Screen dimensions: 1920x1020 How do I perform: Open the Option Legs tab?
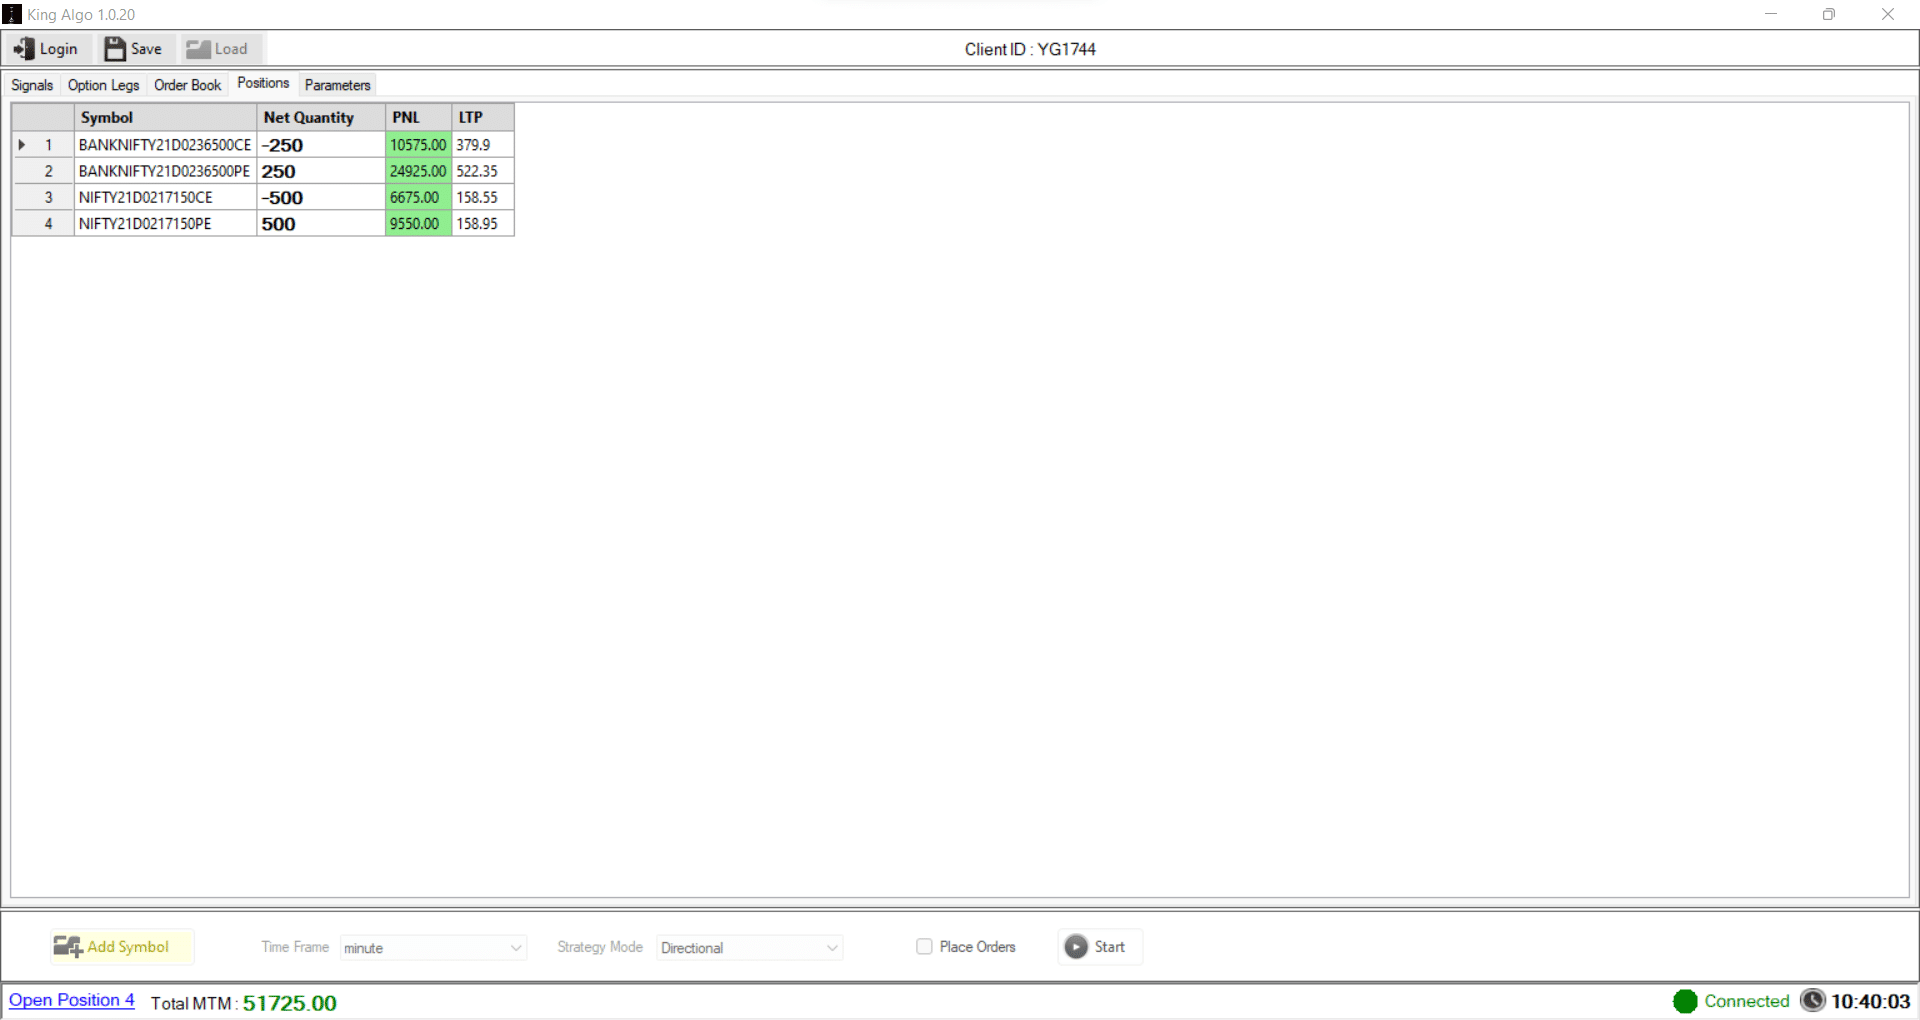pyautogui.click(x=103, y=85)
